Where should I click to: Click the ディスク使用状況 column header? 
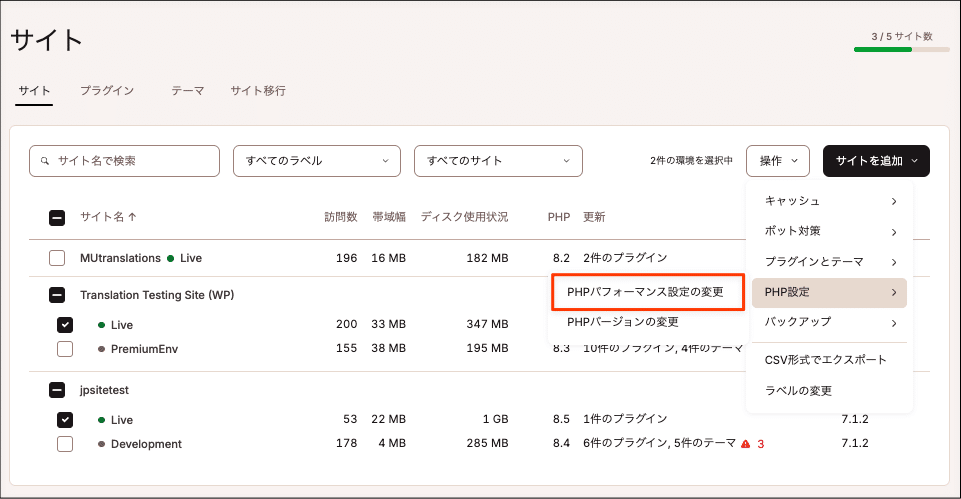[x=465, y=217]
